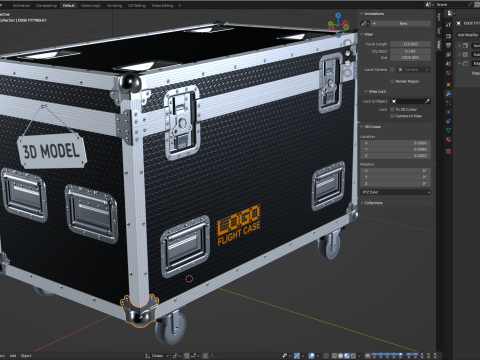Image resolution: width=480 pixels, height=360 pixels.
Task: Open the Tool properties tab icon
Action: tap(449, 24)
